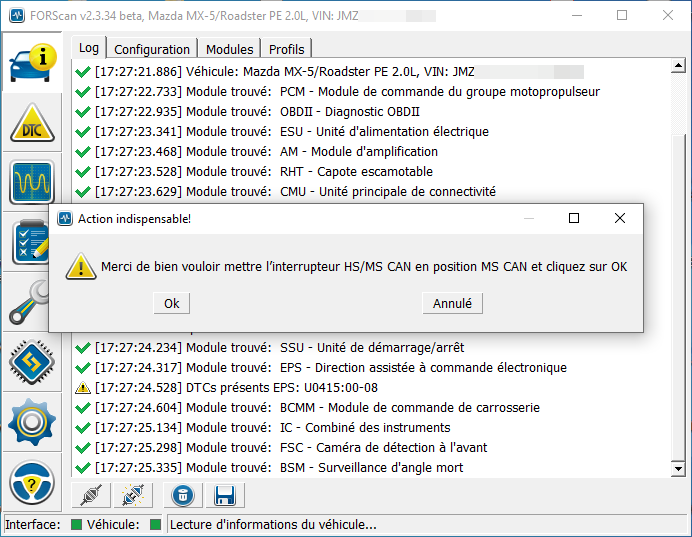692x537 pixels.
Task: Click the warning triangle icon in dialog
Action: 81,267
